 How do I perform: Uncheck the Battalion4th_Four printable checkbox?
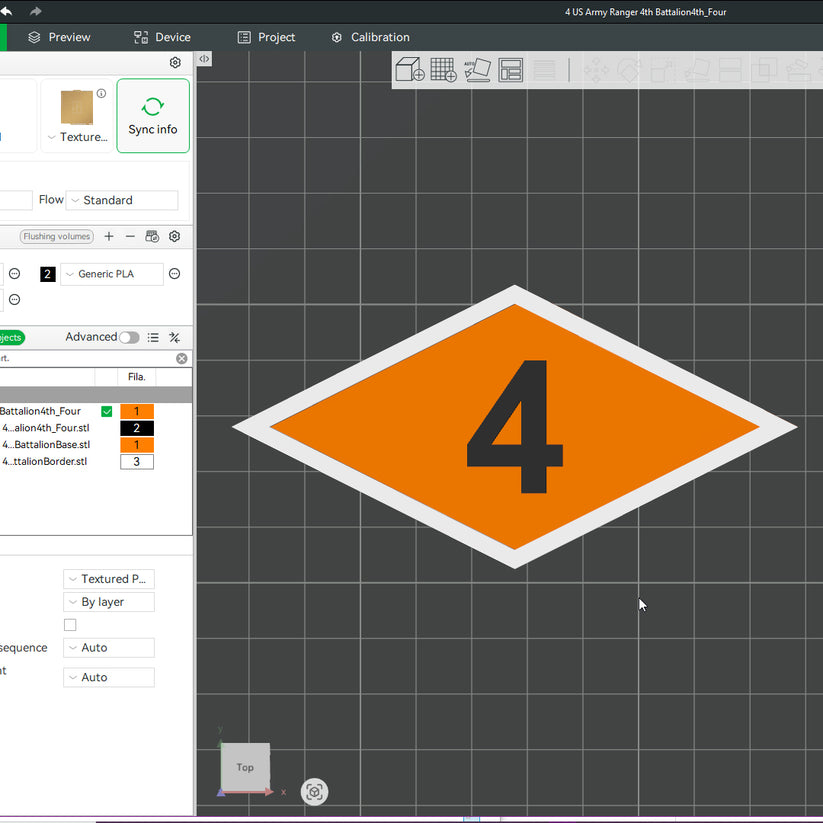point(107,412)
